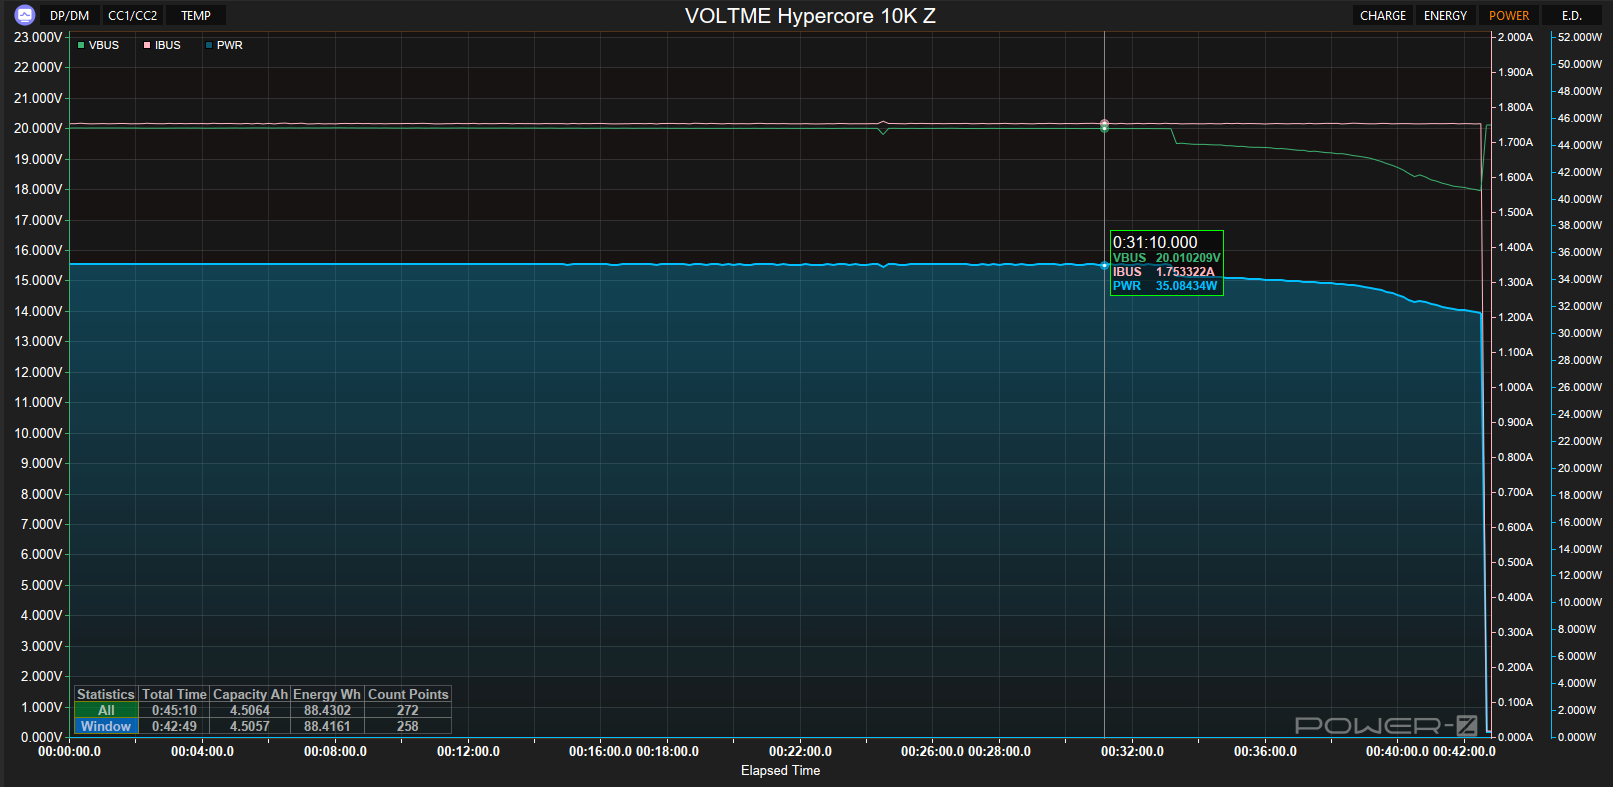Click the 10.000V voltage axis label
This screenshot has width=1613, height=787.
point(38,433)
